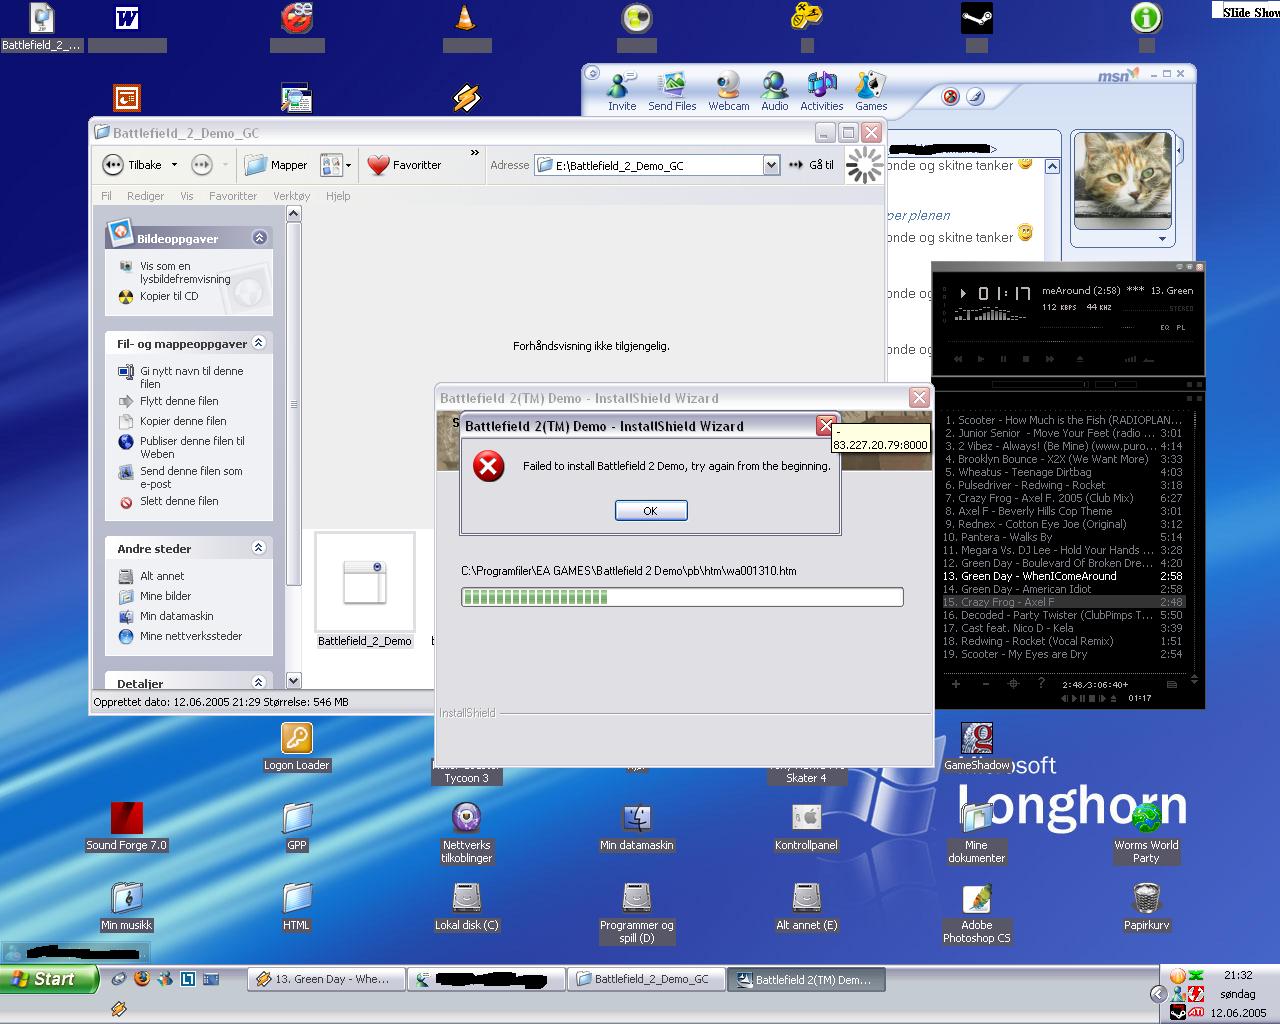Select Green Day - American Idiot track
The image size is (1280, 1024).
tap(1063, 589)
